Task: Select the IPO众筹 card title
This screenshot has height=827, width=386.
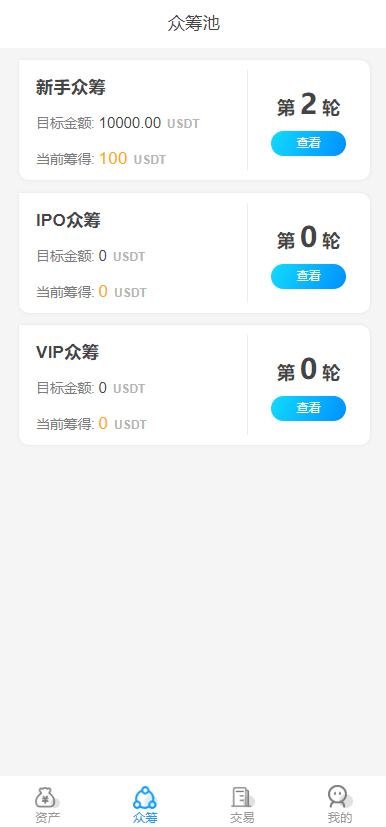Action: coord(68,220)
